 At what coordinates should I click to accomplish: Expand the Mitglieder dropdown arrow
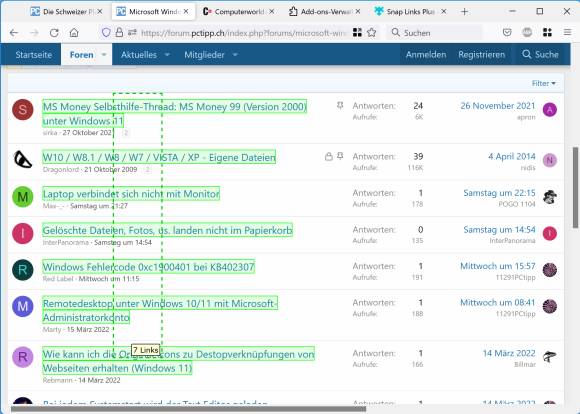coord(235,54)
